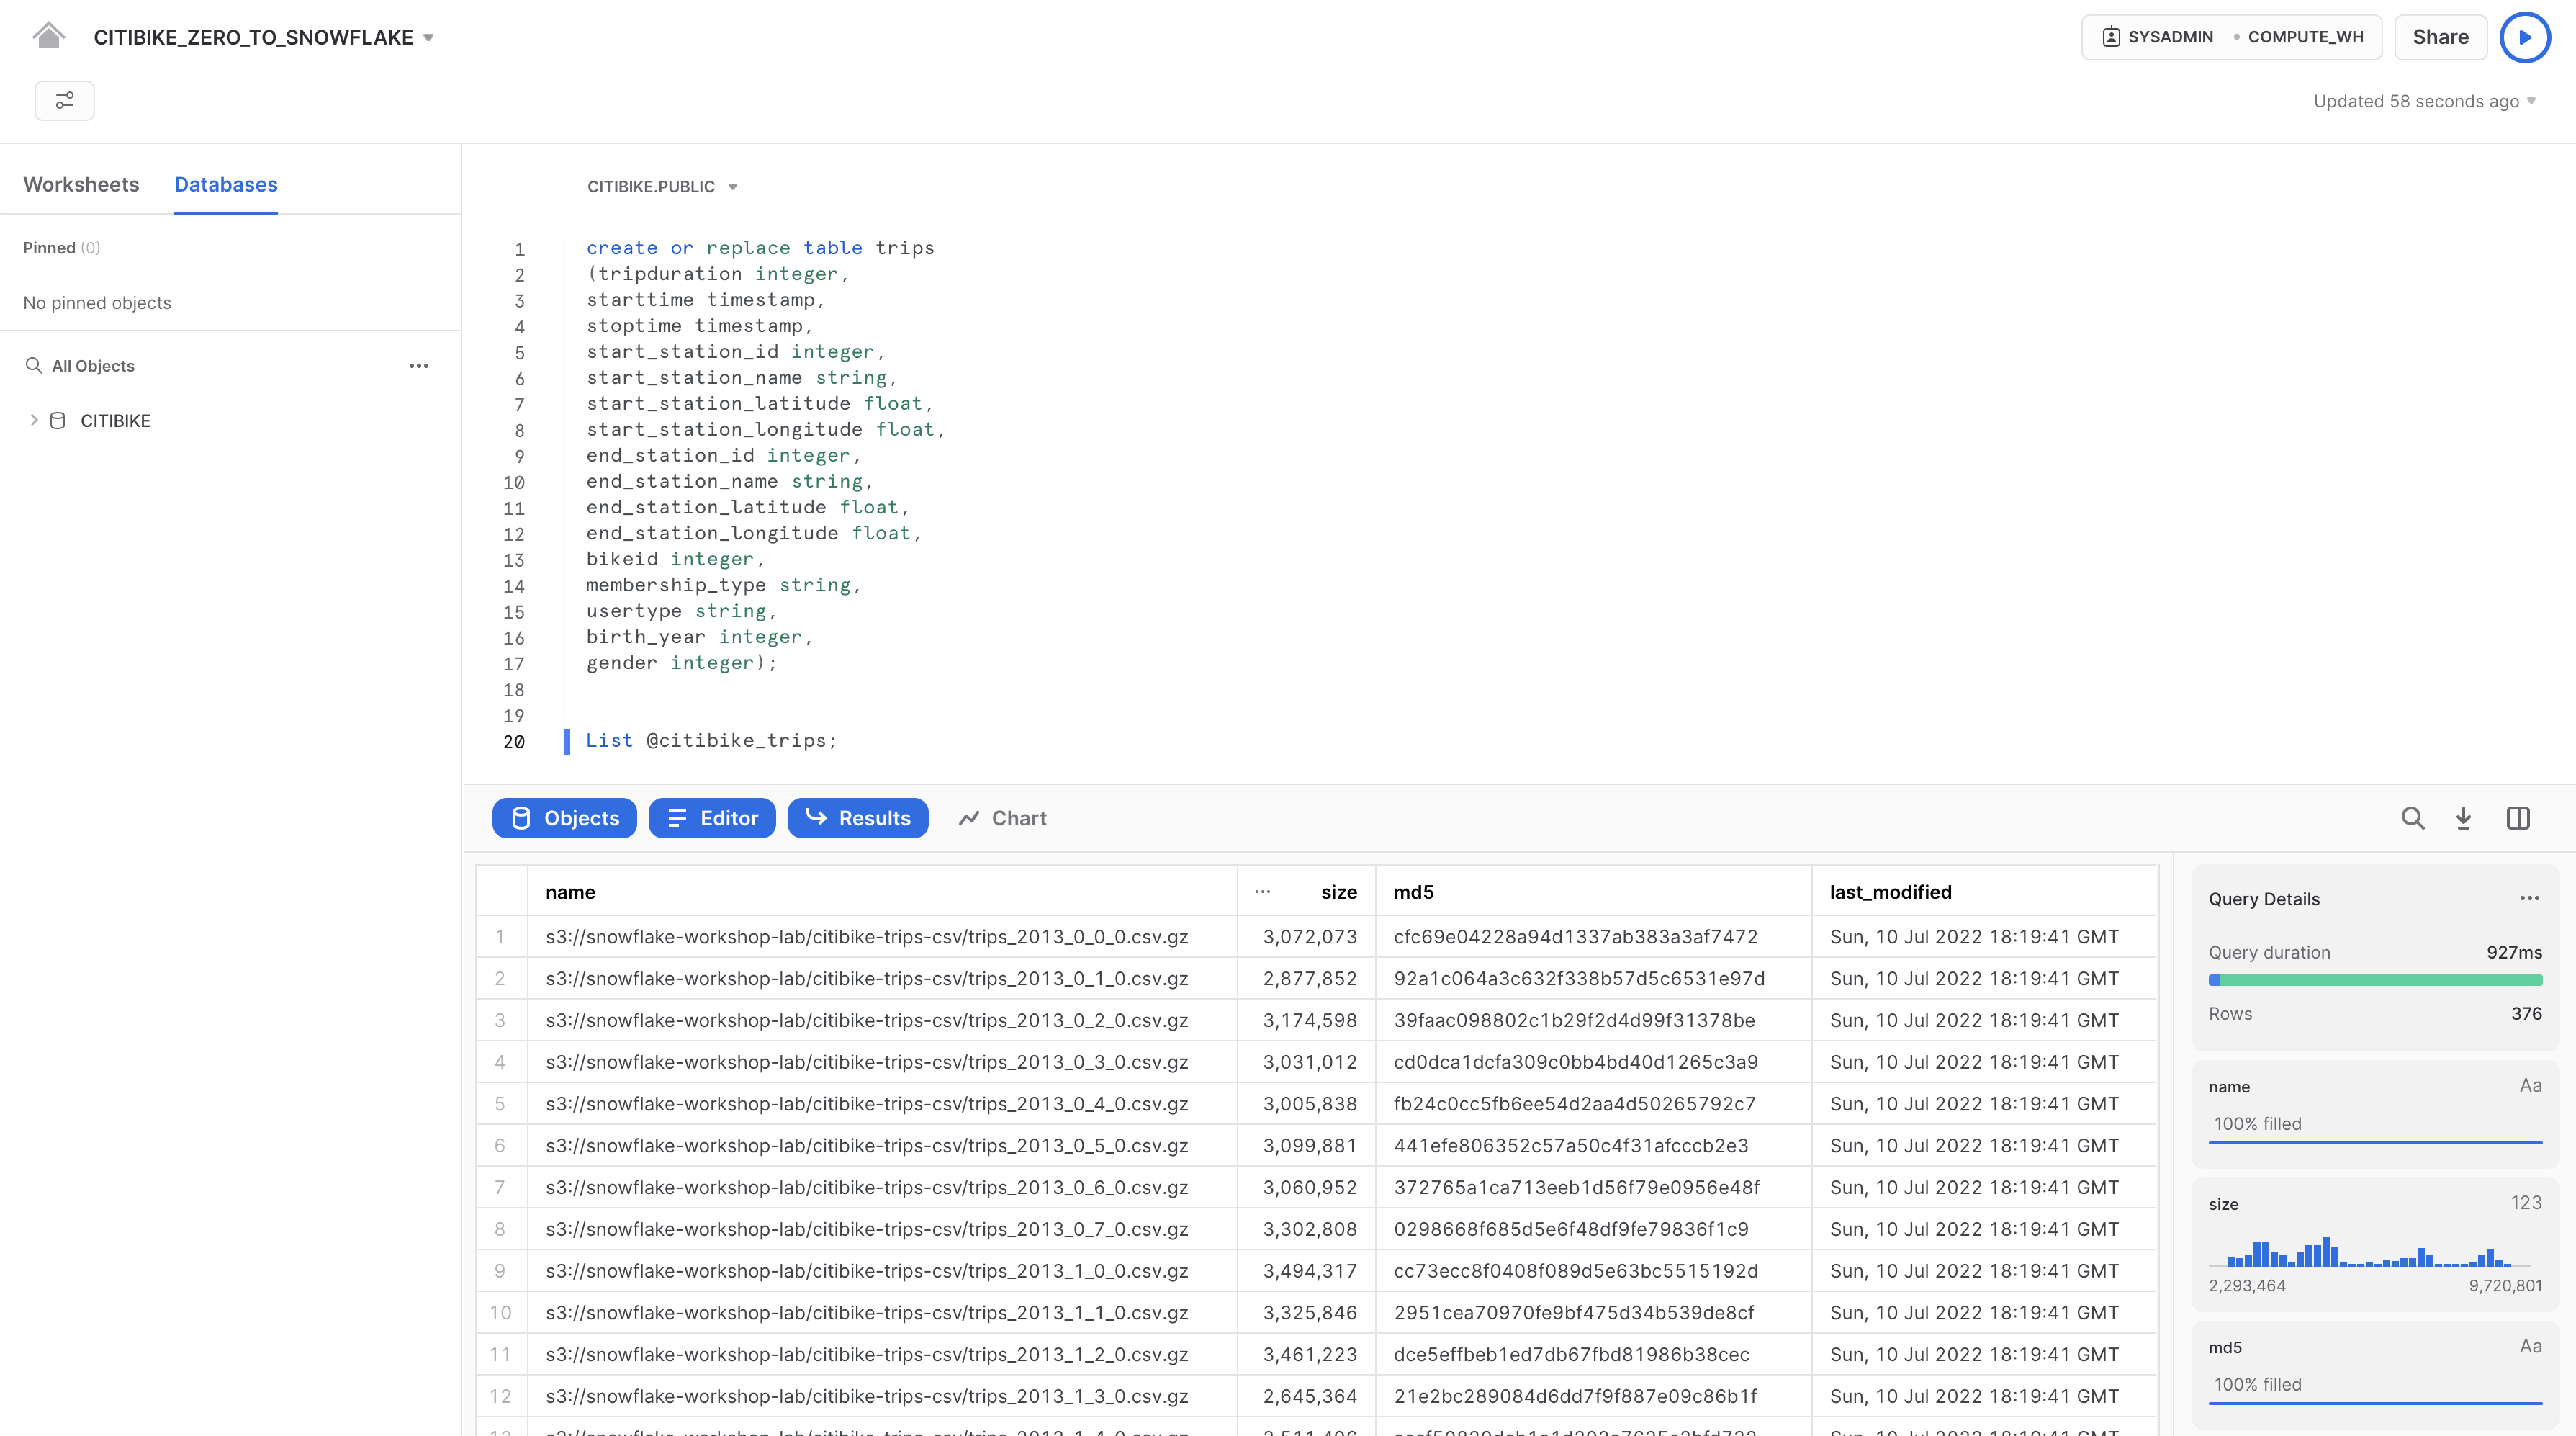Open SYSADMIN COMPUTE_WH role selector

coord(2230,37)
